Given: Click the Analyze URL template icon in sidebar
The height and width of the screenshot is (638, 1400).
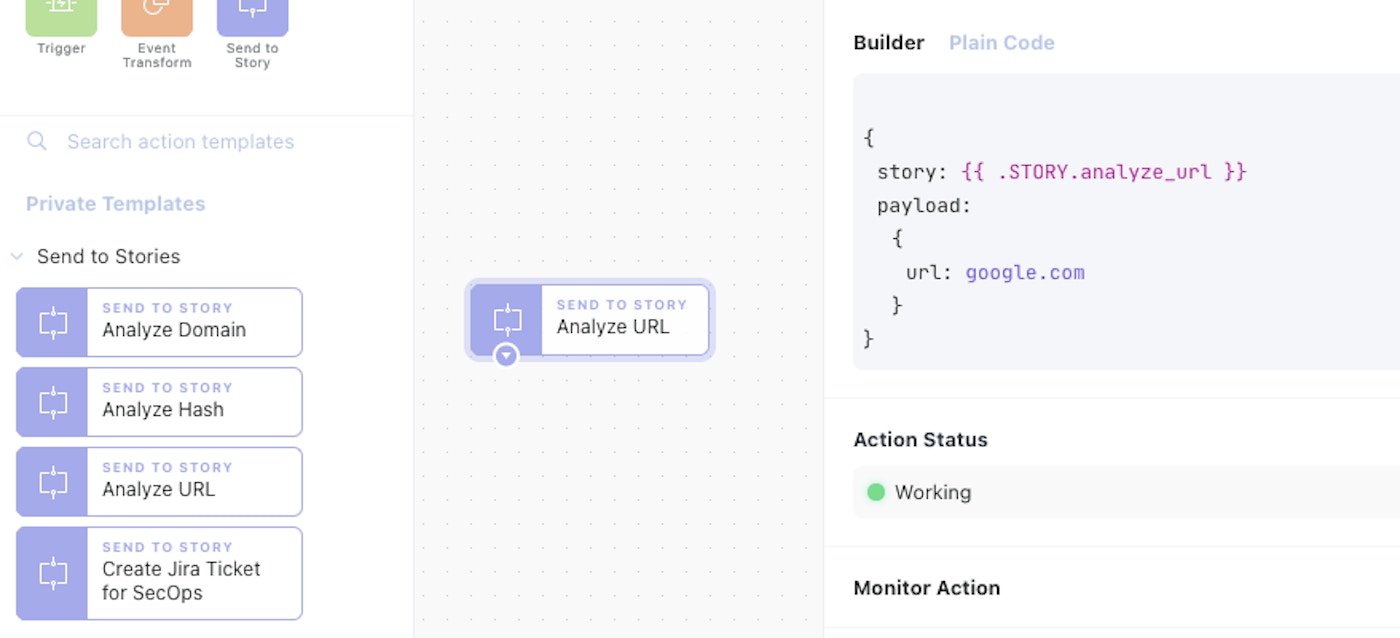Looking at the screenshot, I should tap(52, 482).
